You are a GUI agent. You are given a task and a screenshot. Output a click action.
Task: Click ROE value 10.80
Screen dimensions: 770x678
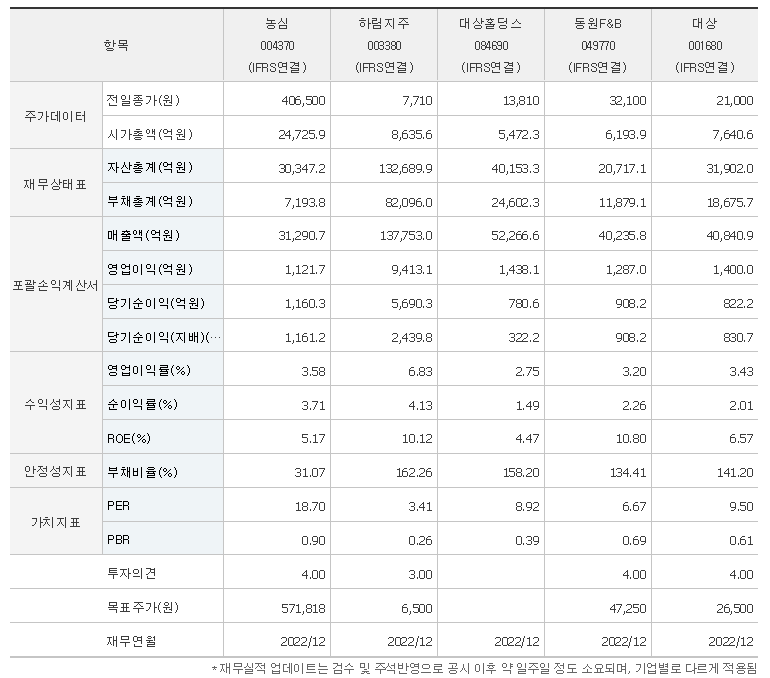631,438
